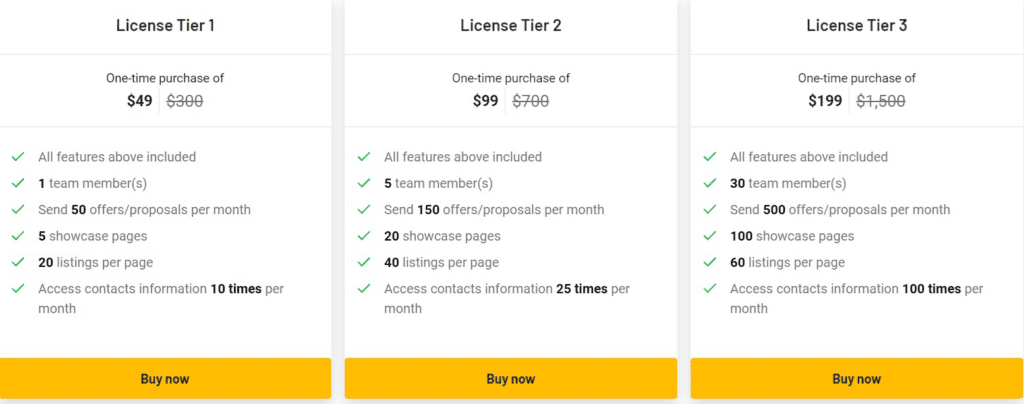Click Buy now for License Tier 2
This screenshot has height=404, width=1024.
click(x=511, y=379)
